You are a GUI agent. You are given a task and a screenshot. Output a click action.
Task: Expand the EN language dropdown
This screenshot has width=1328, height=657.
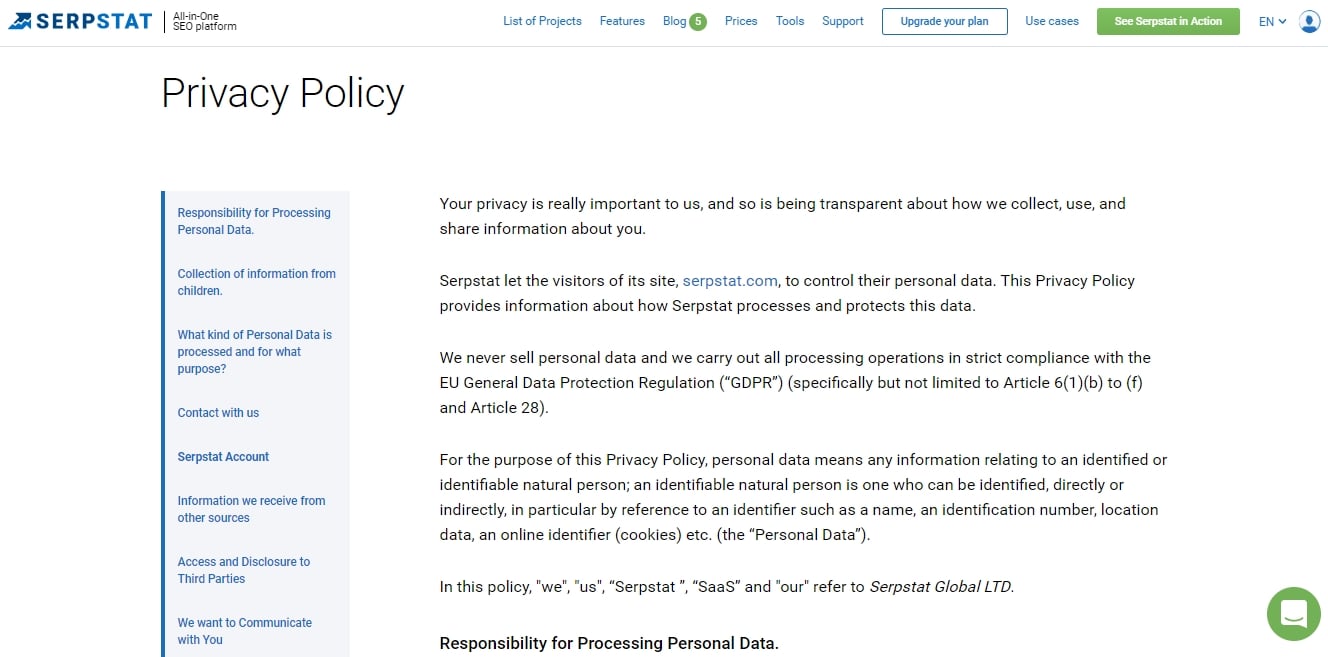pos(1272,21)
